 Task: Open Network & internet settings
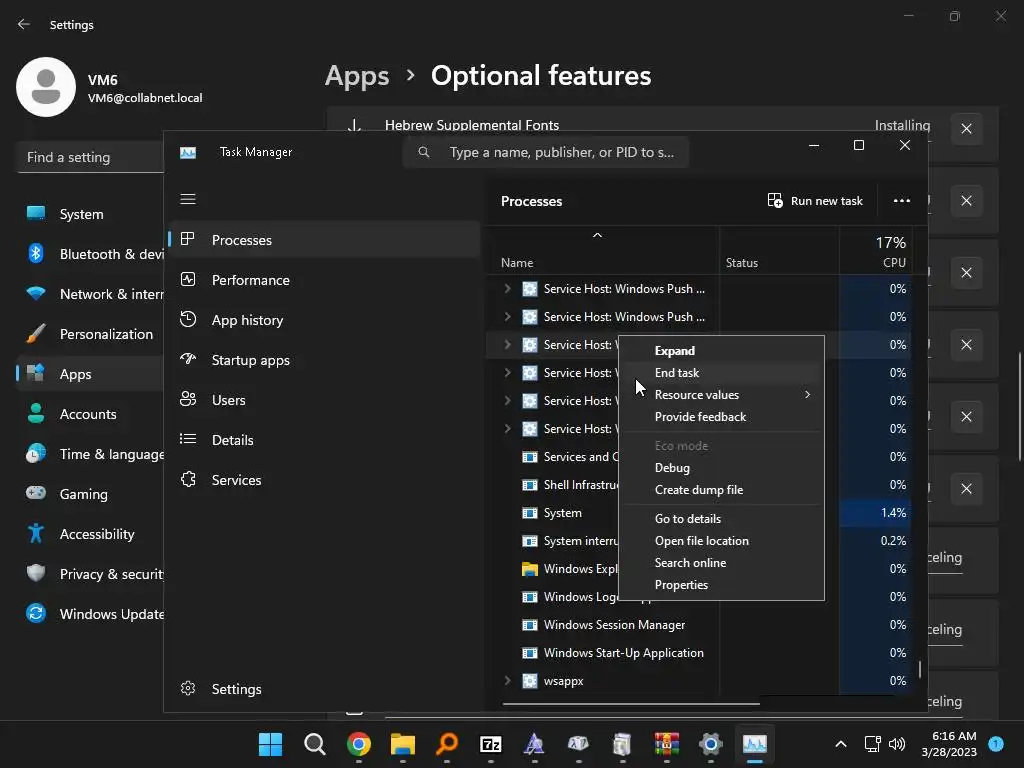[x=90, y=294]
